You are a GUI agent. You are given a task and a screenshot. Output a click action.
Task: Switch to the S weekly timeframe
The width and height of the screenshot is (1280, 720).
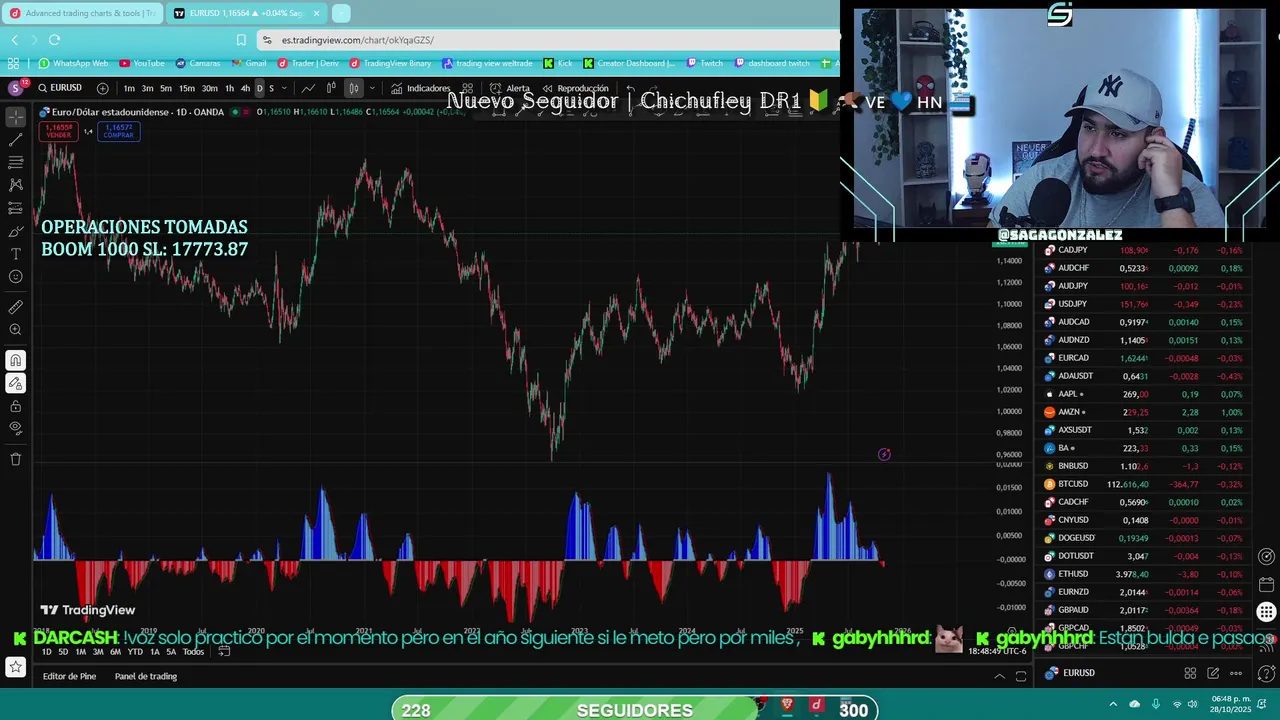[x=271, y=88]
